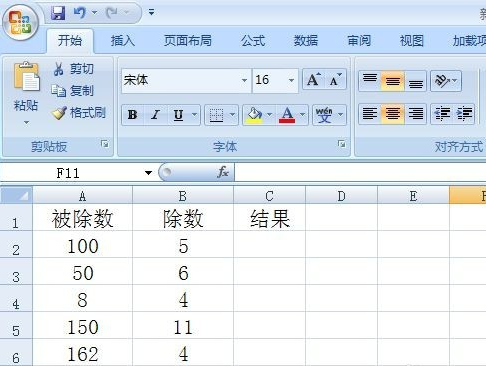Click inside the formula bar

(x=360, y=172)
